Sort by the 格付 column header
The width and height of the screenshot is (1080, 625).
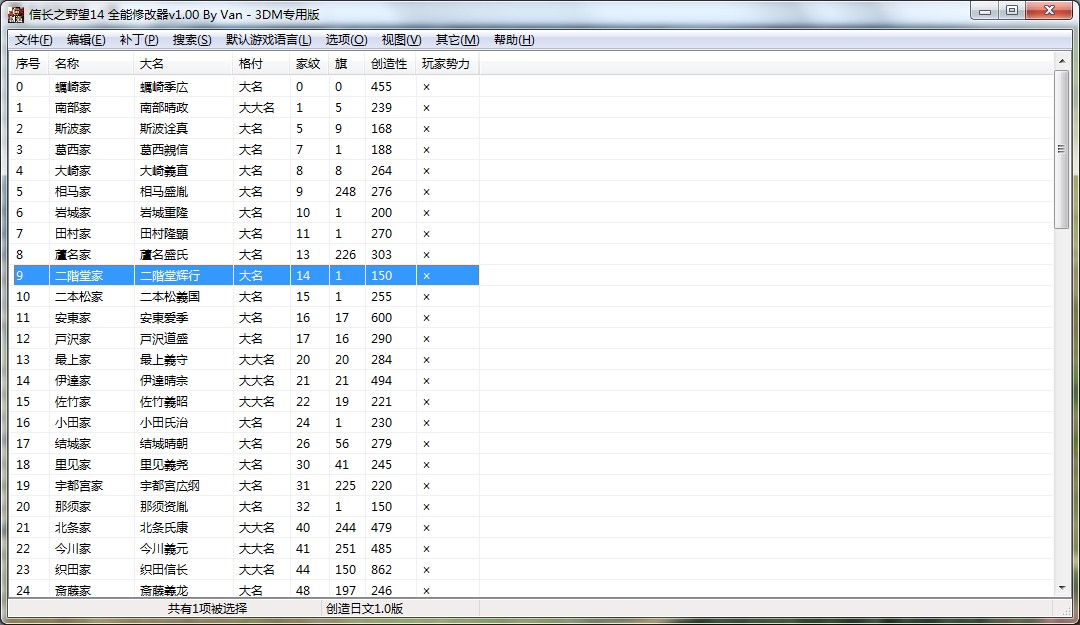click(x=261, y=63)
